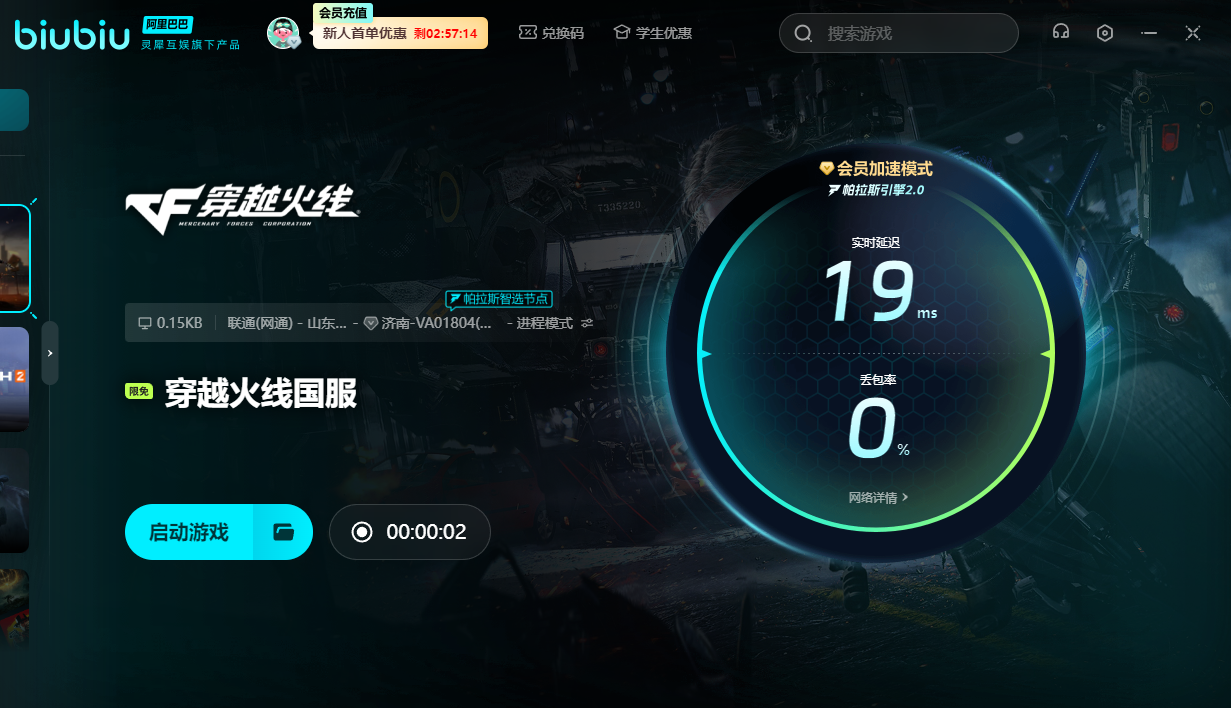The image size is (1231, 708).
Task: Click the 限免 free badge
Action: click(x=138, y=392)
